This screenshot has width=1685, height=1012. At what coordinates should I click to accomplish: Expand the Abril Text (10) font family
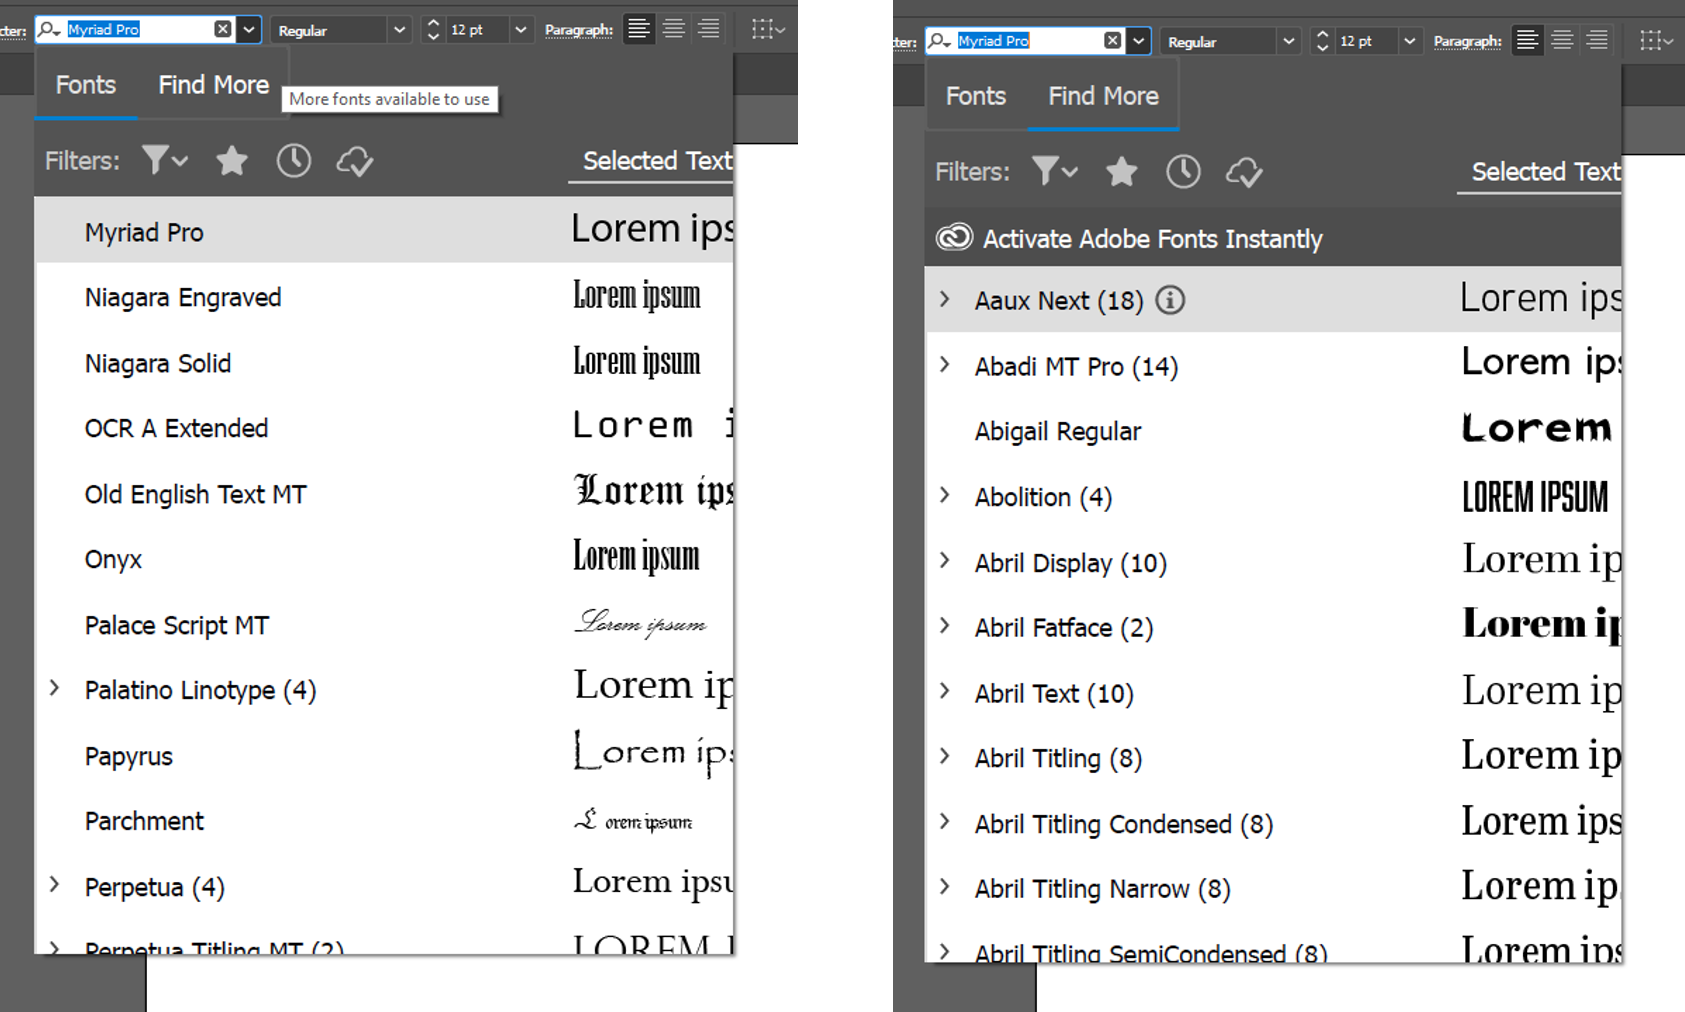(944, 691)
